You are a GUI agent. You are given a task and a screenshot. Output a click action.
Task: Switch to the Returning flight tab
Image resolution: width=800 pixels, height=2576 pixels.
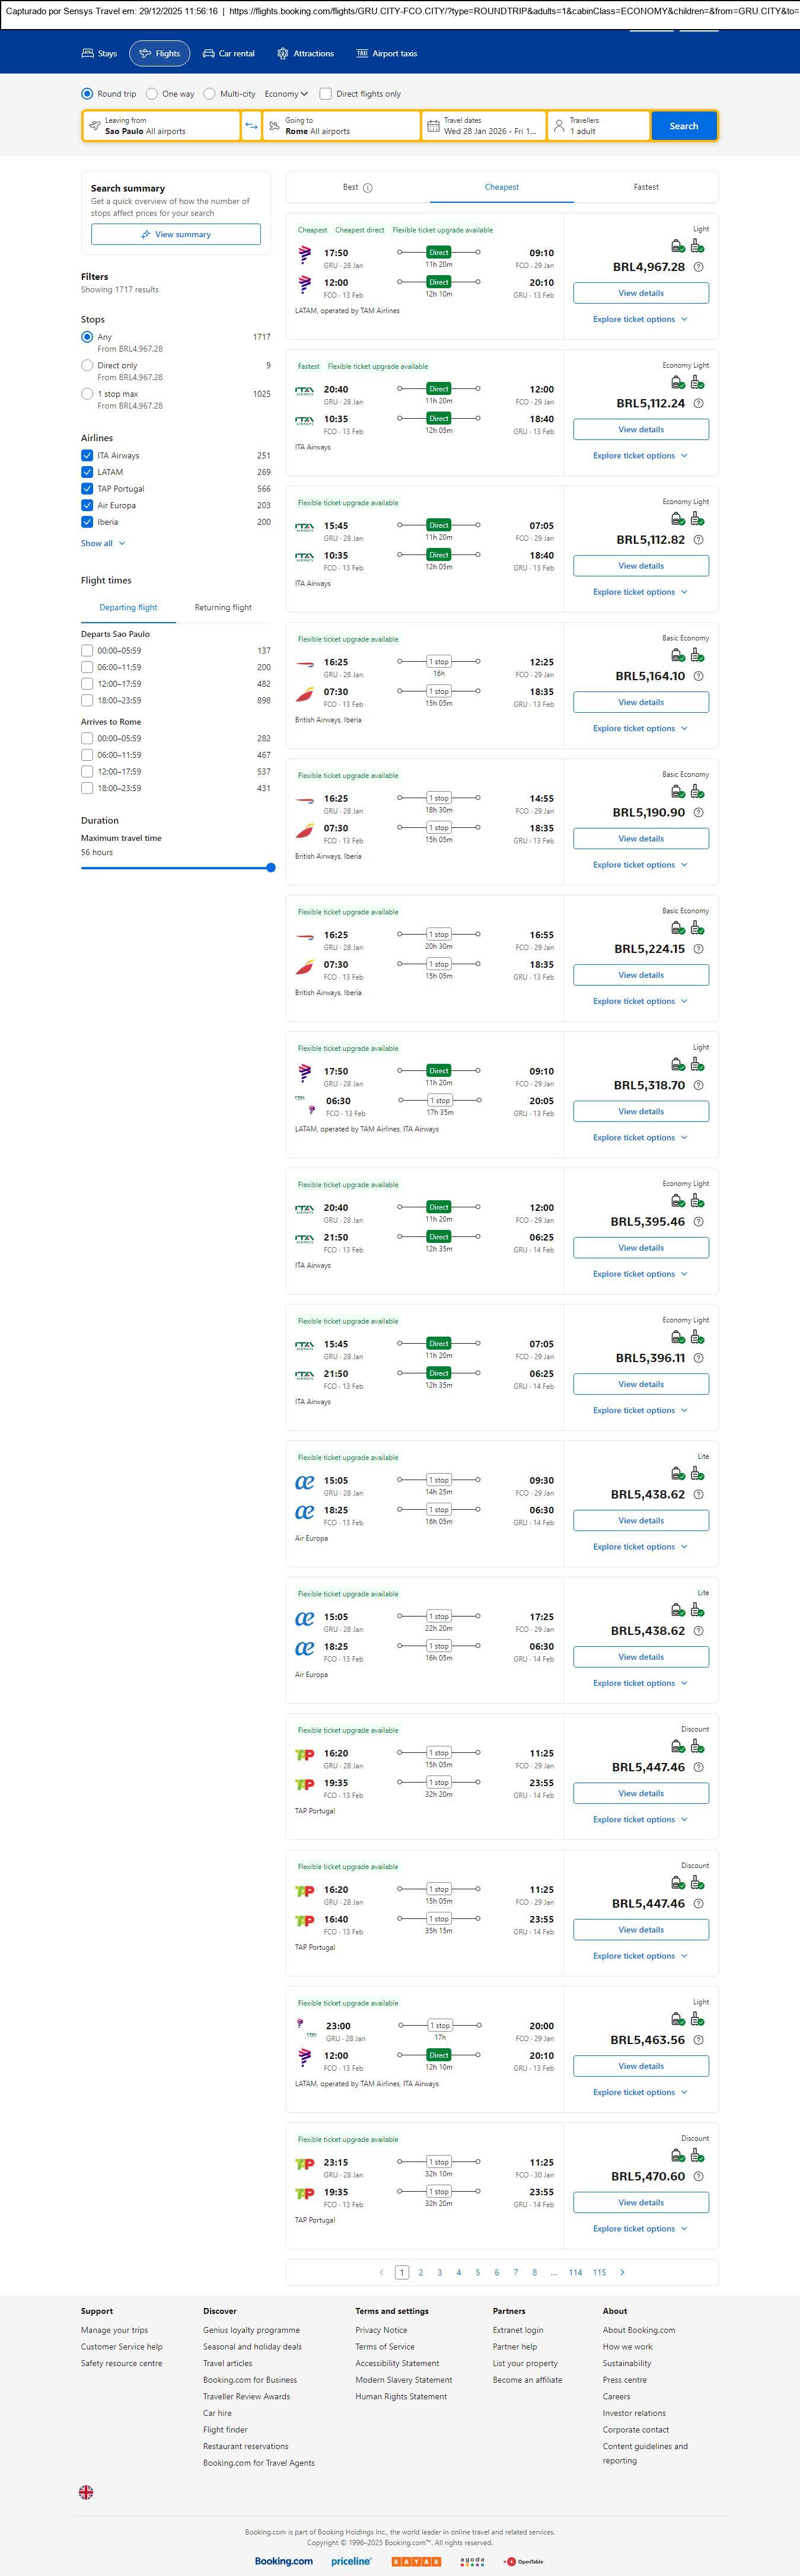(x=223, y=608)
